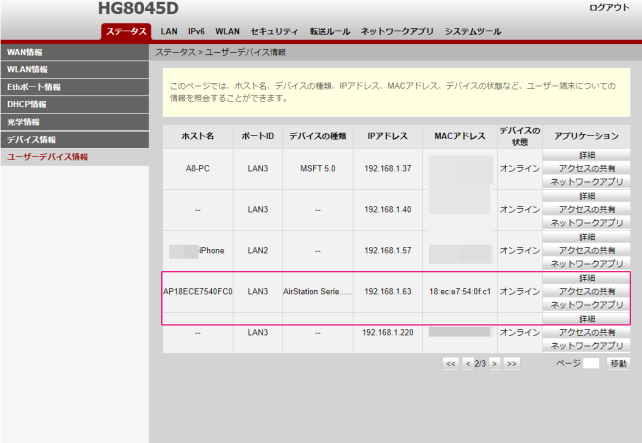Image resolution: width=642 pixels, height=443 pixels.
Task: Open the システムツール tab
Action: [x=473, y=32]
